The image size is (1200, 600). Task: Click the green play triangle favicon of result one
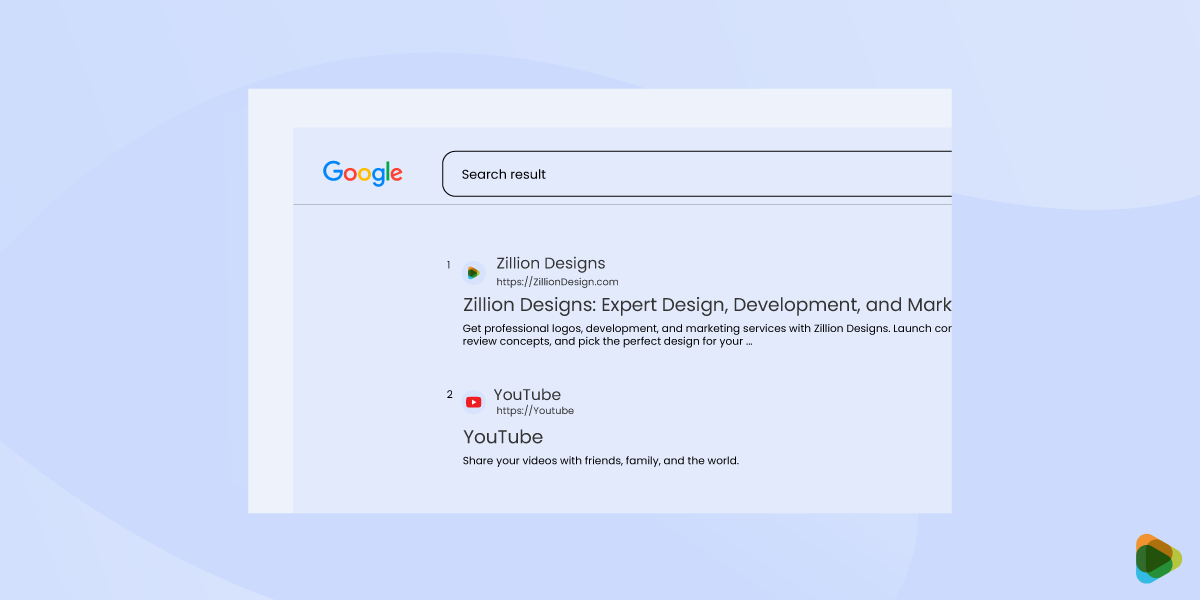[x=474, y=271]
